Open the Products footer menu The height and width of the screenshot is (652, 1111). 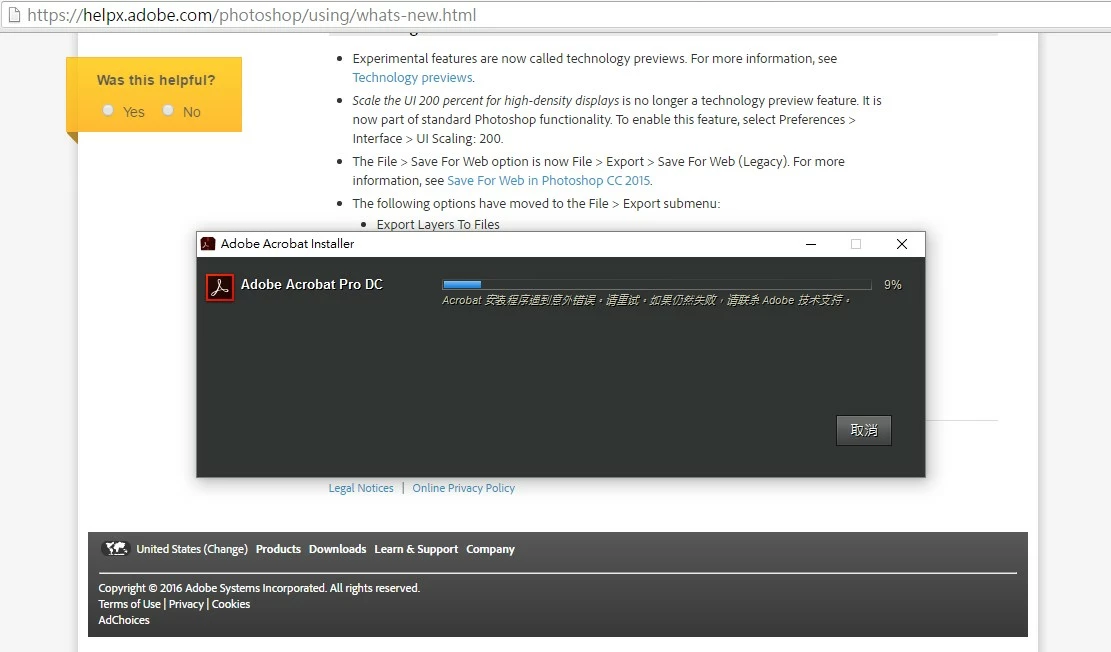click(278, 549)
